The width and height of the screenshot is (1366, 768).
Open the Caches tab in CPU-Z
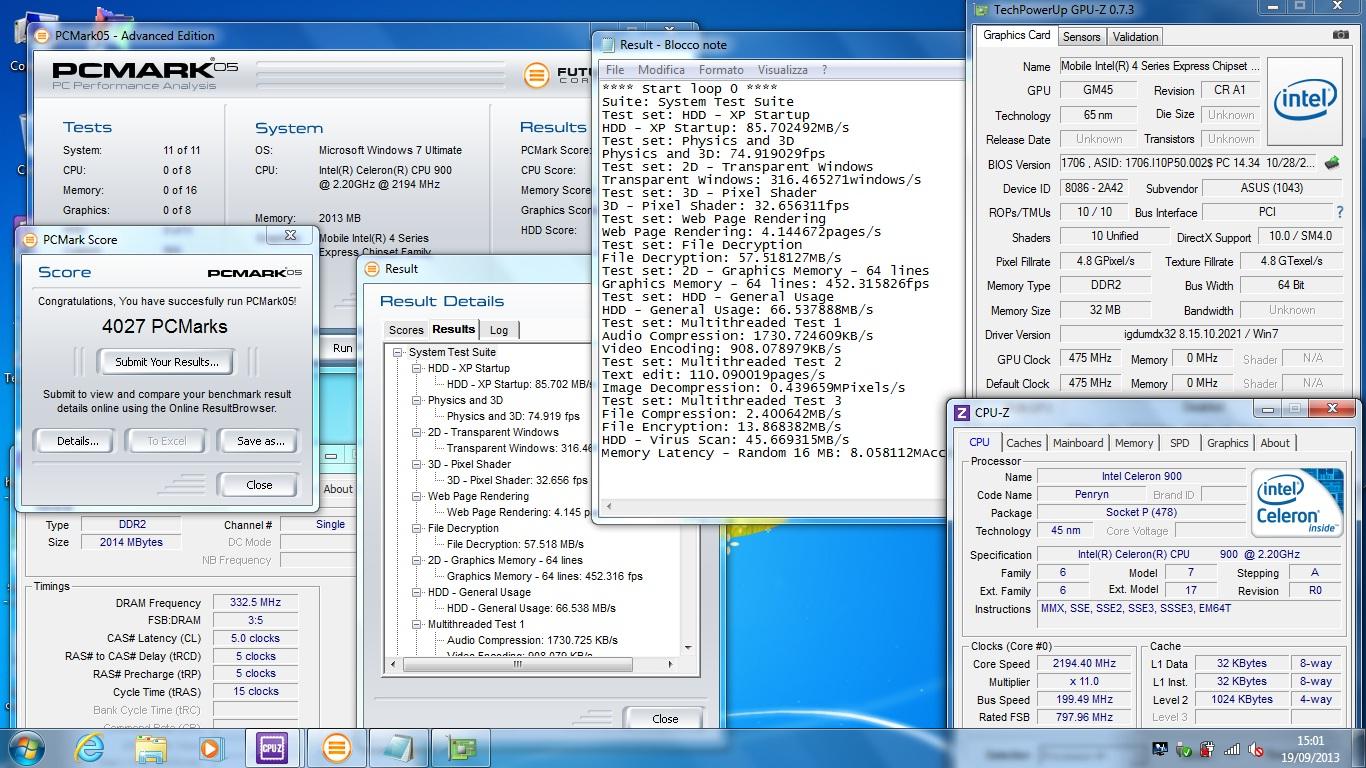pyautogui.click(x=1023, y=443)
